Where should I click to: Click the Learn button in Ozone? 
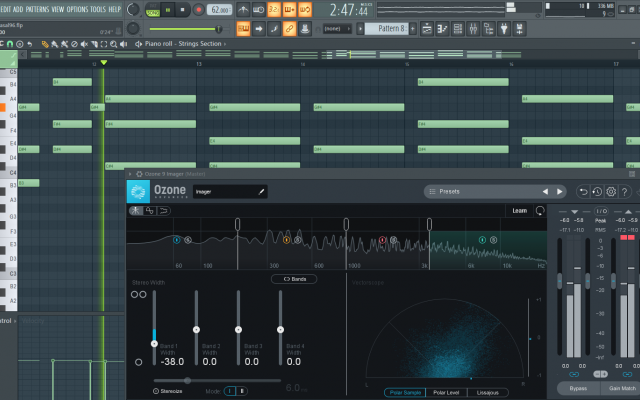tap(520, 211)
